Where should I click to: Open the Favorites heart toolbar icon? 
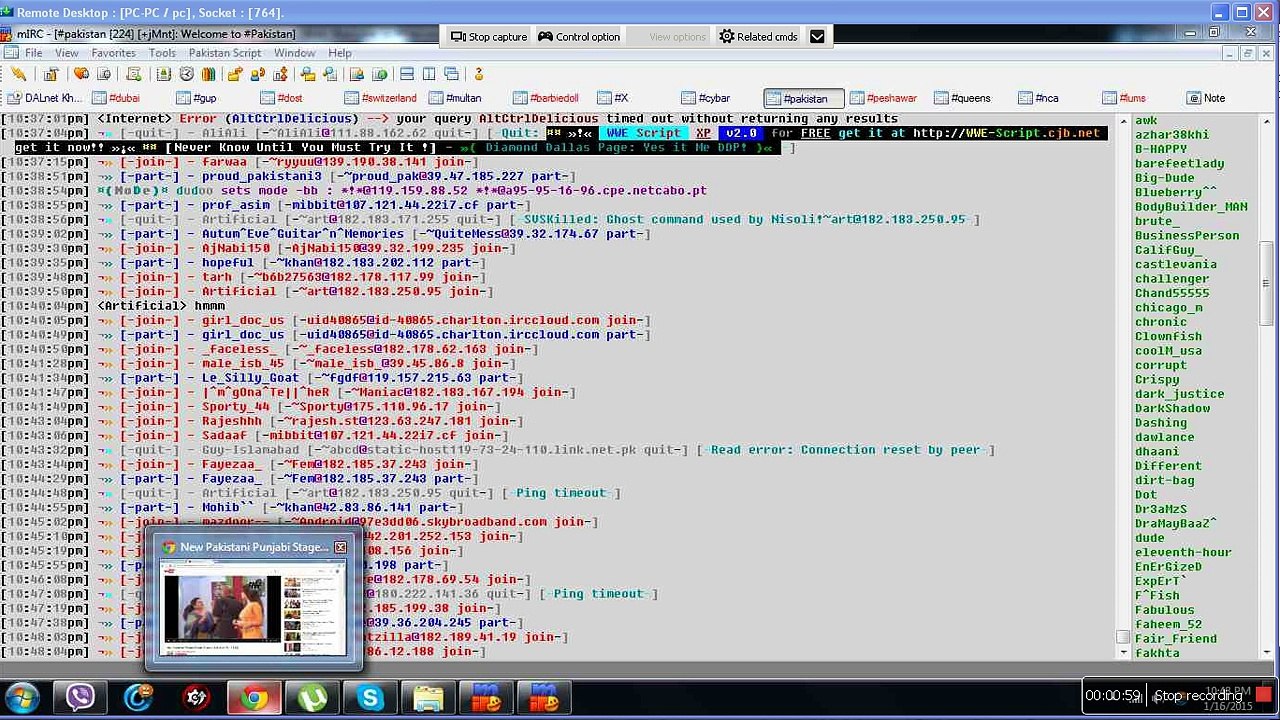tap(81, 74)
